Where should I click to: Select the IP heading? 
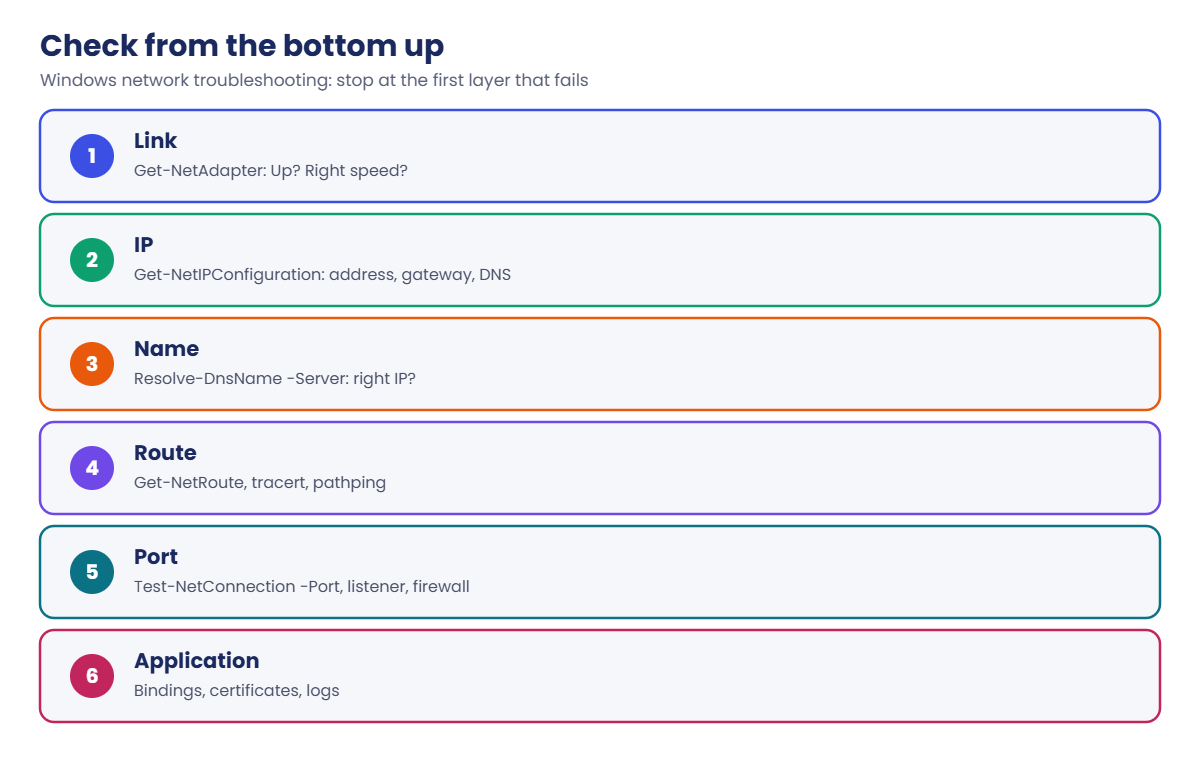(144, 245)
